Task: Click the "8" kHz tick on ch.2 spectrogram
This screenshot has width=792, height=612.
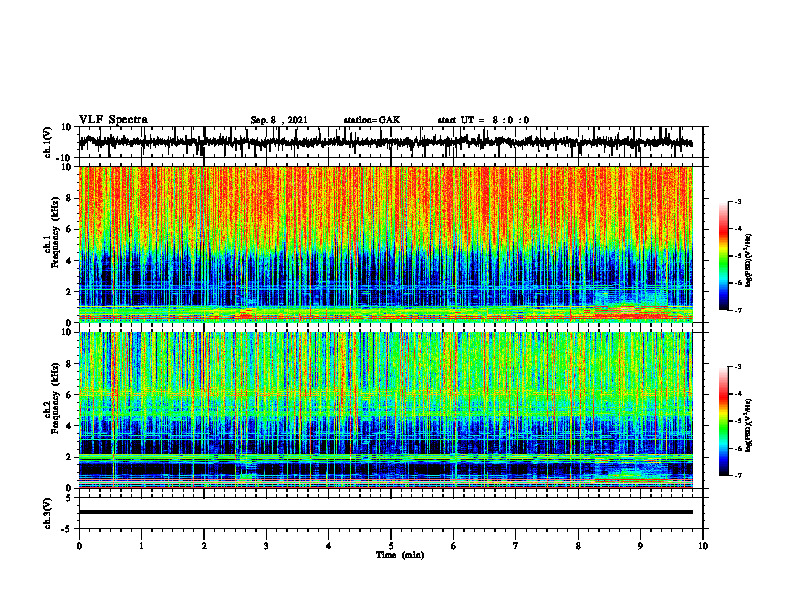Action: (70, 364)
